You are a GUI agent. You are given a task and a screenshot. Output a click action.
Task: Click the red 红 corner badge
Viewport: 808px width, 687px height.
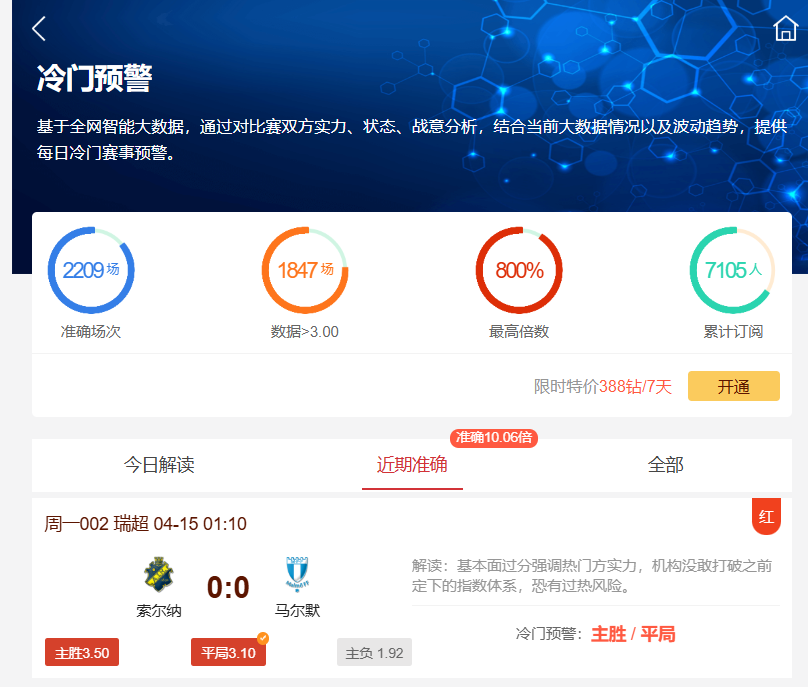coord(766,517)
